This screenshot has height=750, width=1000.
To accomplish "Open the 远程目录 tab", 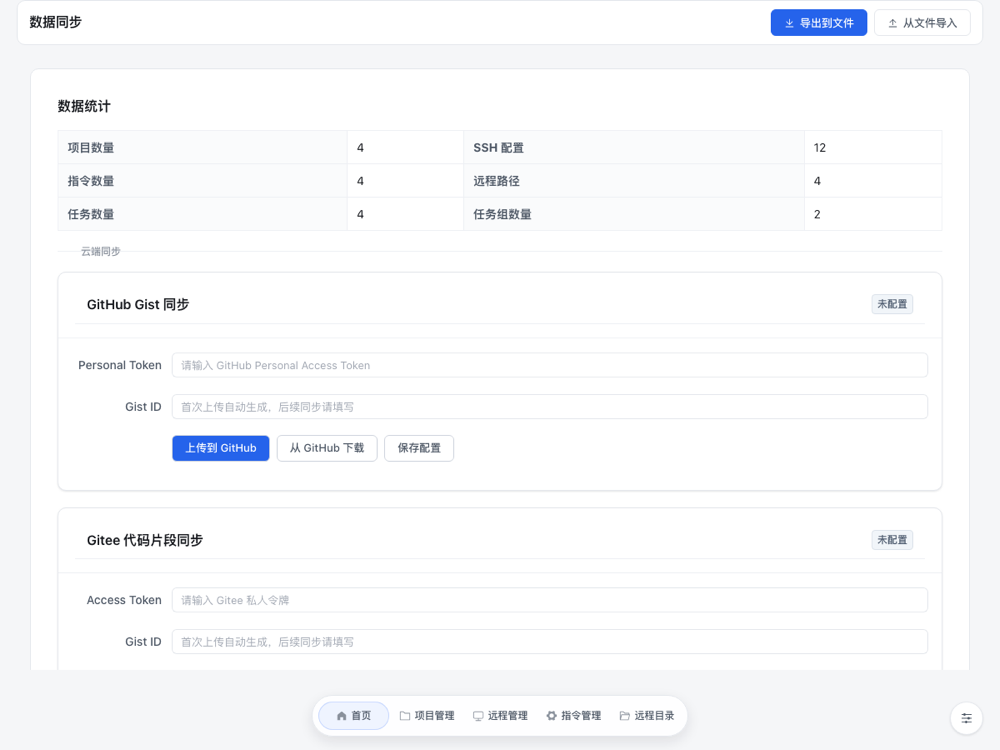I will click(647, 716).
